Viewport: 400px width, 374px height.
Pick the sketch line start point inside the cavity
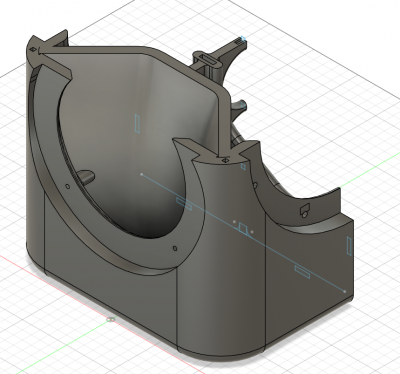[142, 174]
